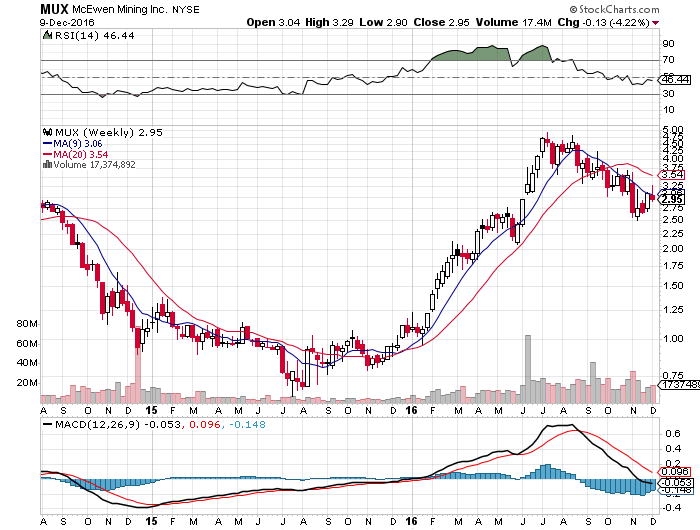Click the red MA(20) legend line marker
Image resolution: width=700 pixels, height=530 pixels.
pos(47,154)
